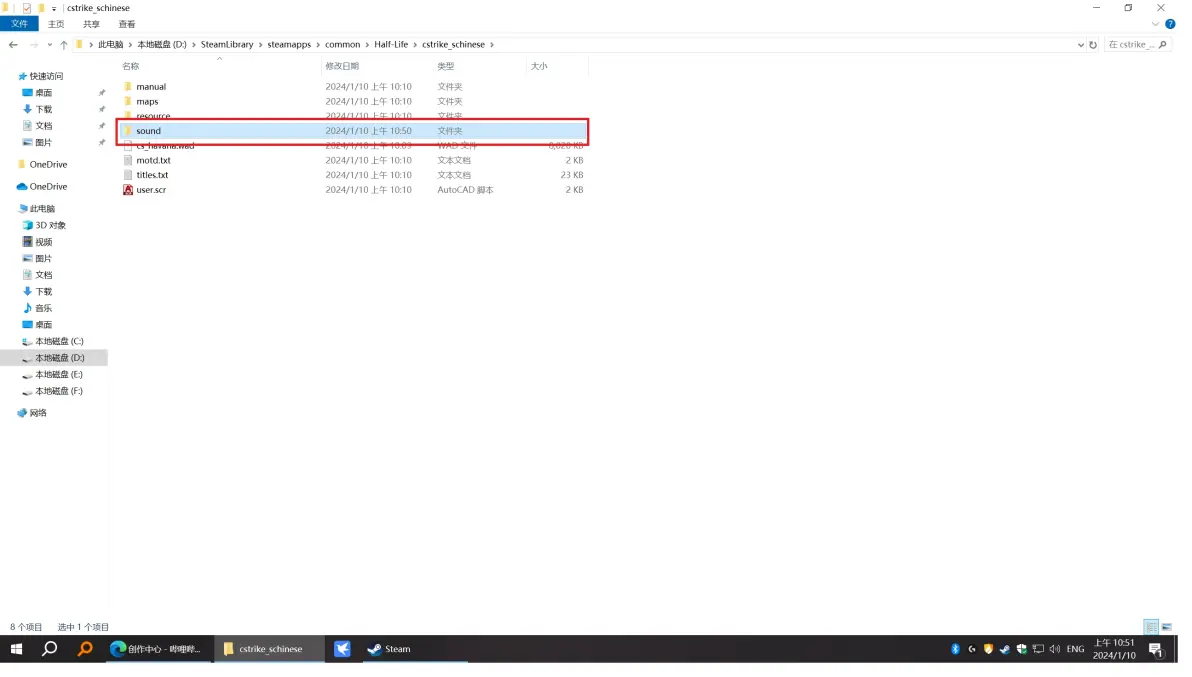Screen dimensions: 1192x677
Task: Sort files by 修改日期 column header
Action: click(342, 66)
